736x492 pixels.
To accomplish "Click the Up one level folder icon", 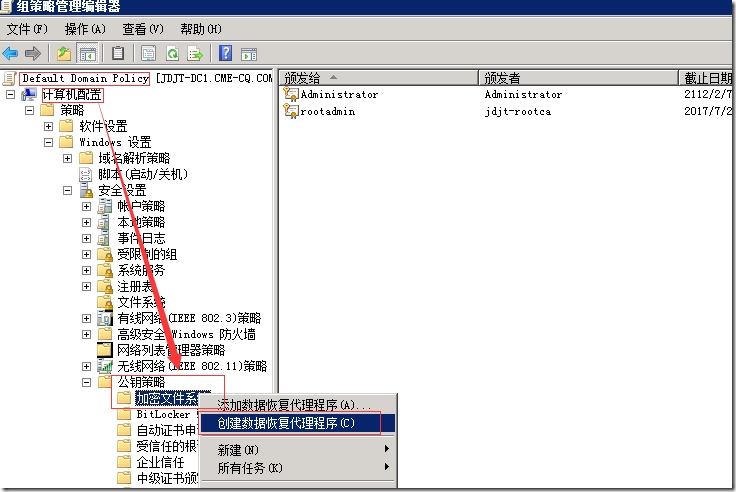I will click(x=63, y=54).
